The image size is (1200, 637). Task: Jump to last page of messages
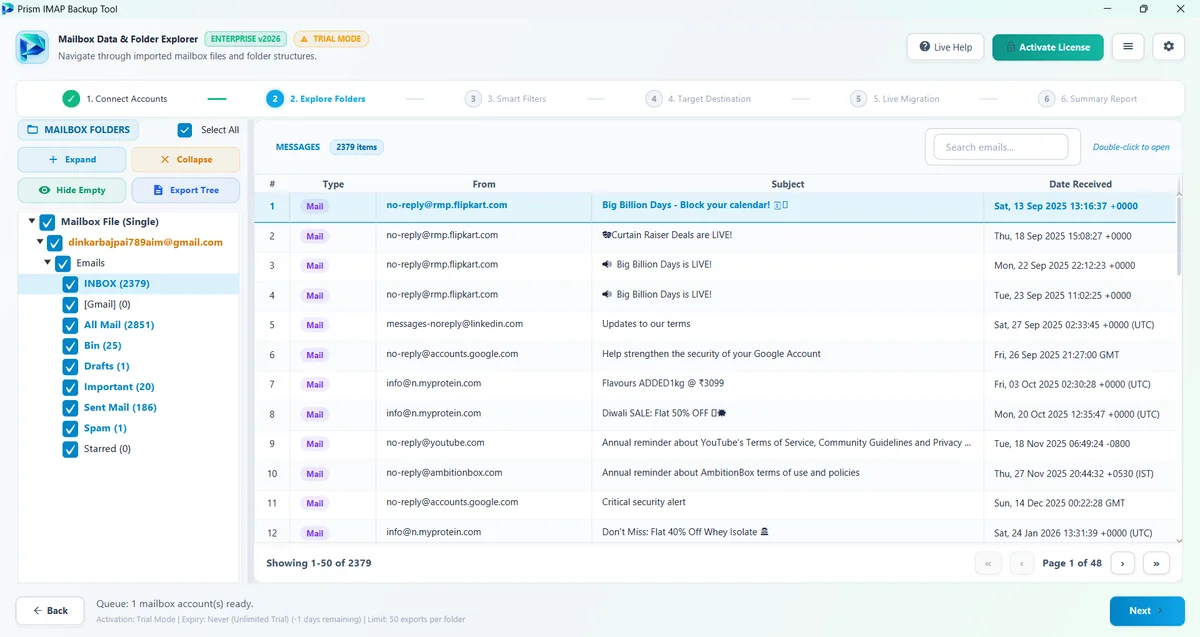pyautogui.click(x=1156, y=563)
